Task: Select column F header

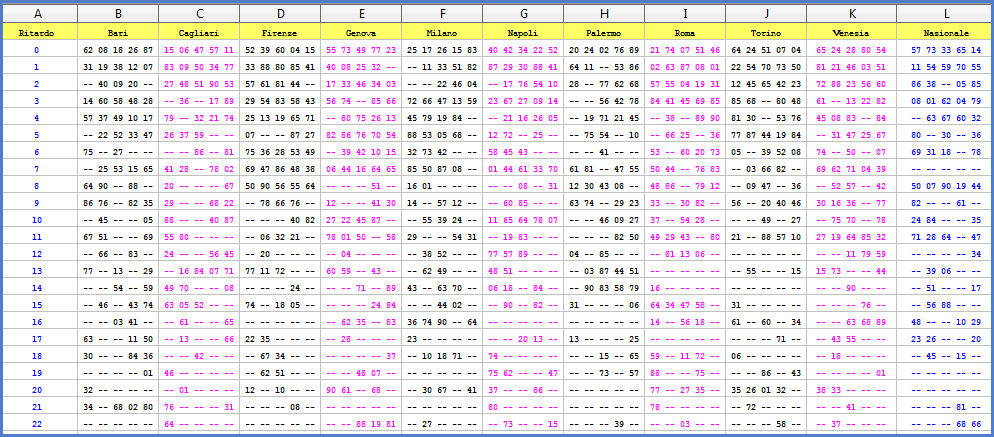Action: click(x=442, y=14)
